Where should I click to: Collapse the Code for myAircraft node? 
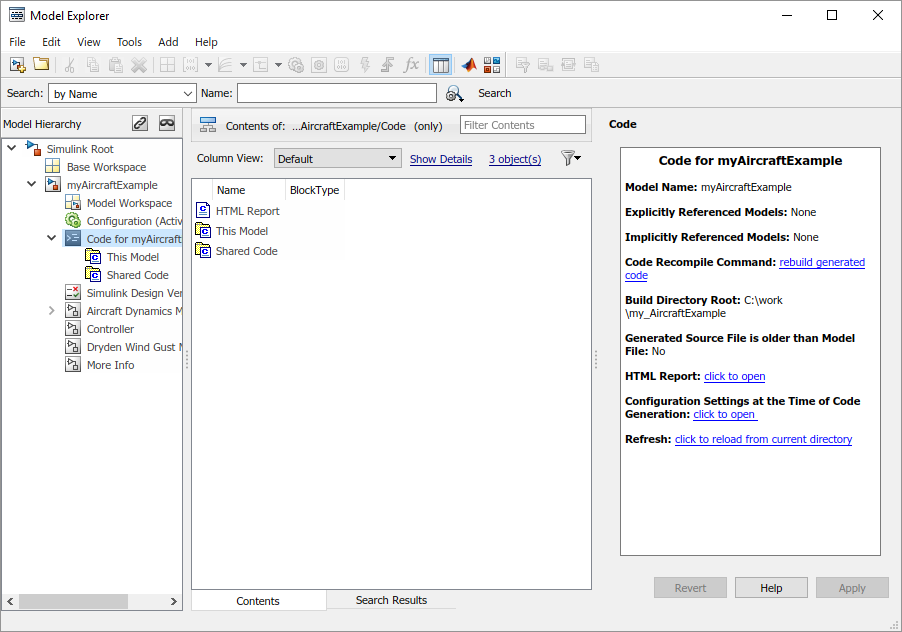[x=52, y=238]
